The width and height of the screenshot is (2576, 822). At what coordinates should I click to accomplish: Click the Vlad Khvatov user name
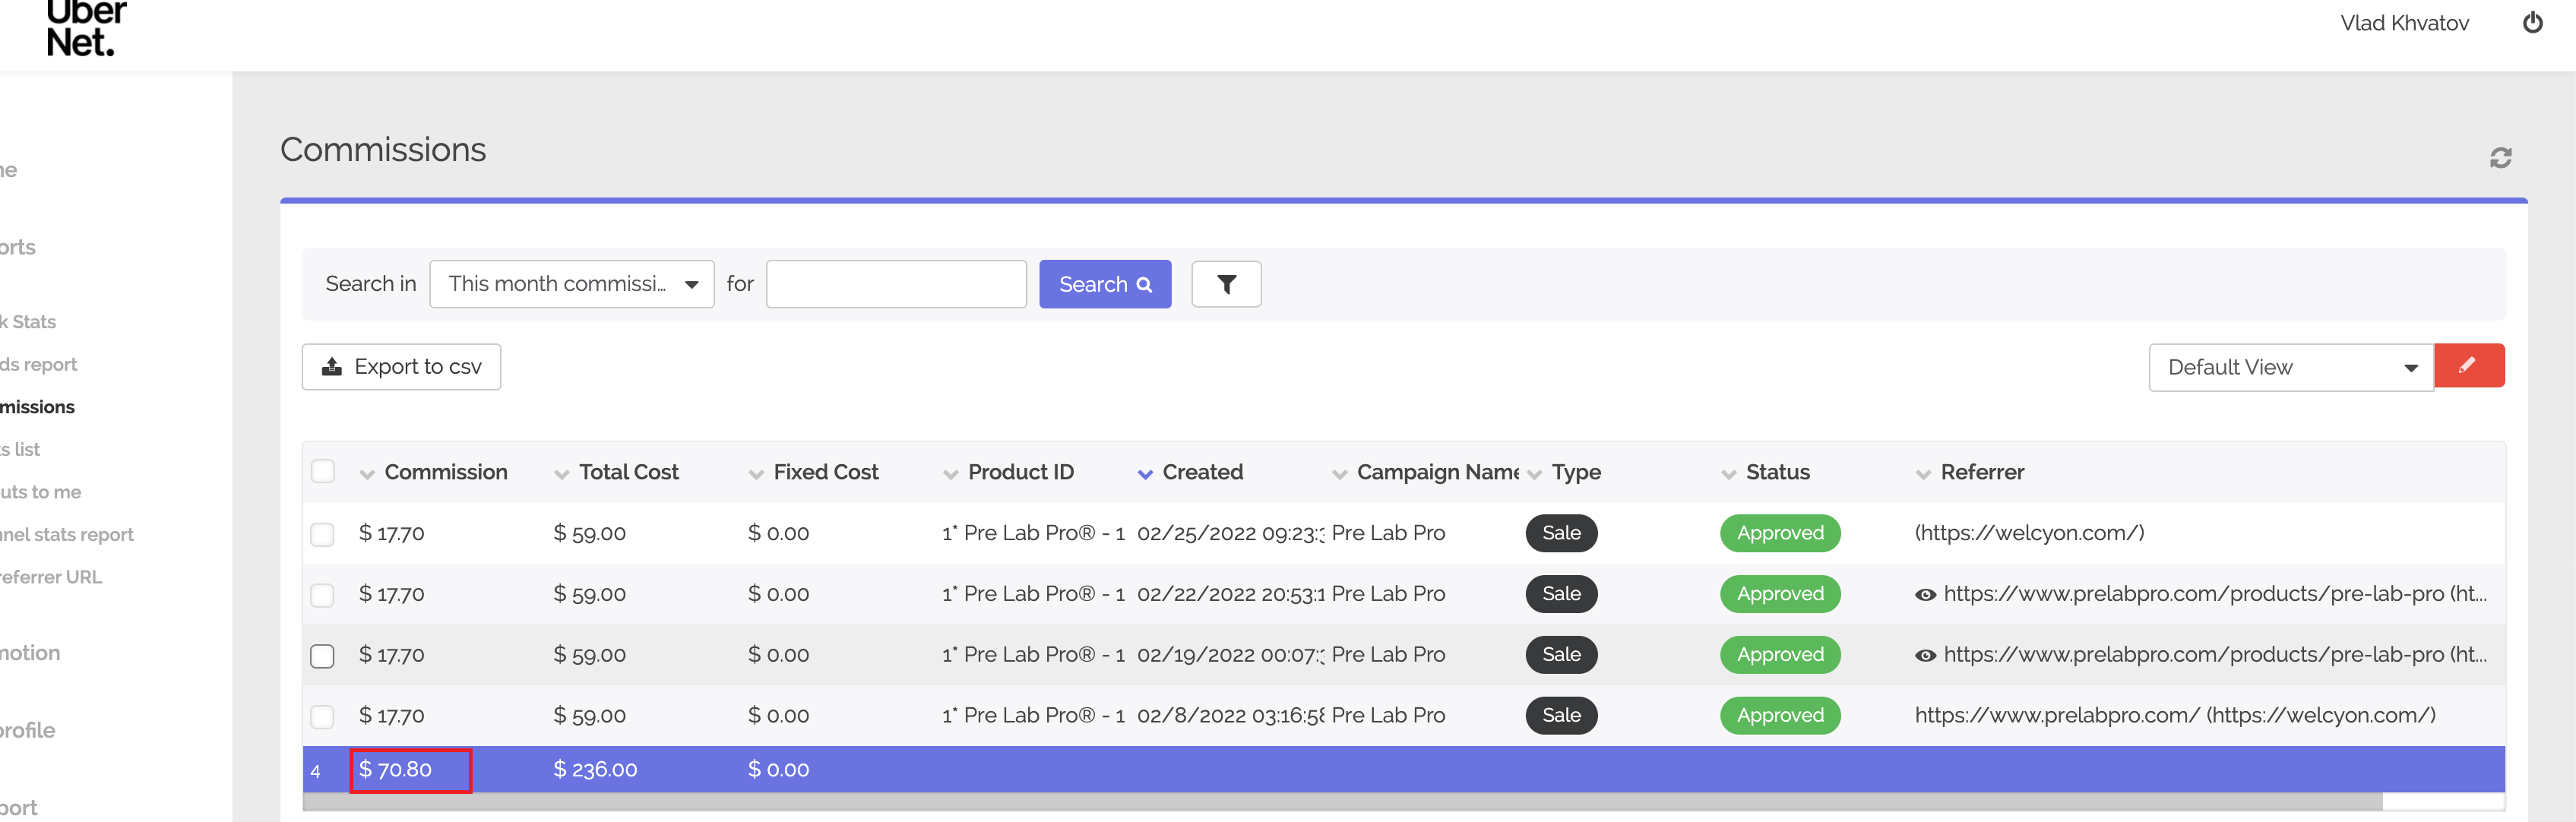pos(2404,23)
